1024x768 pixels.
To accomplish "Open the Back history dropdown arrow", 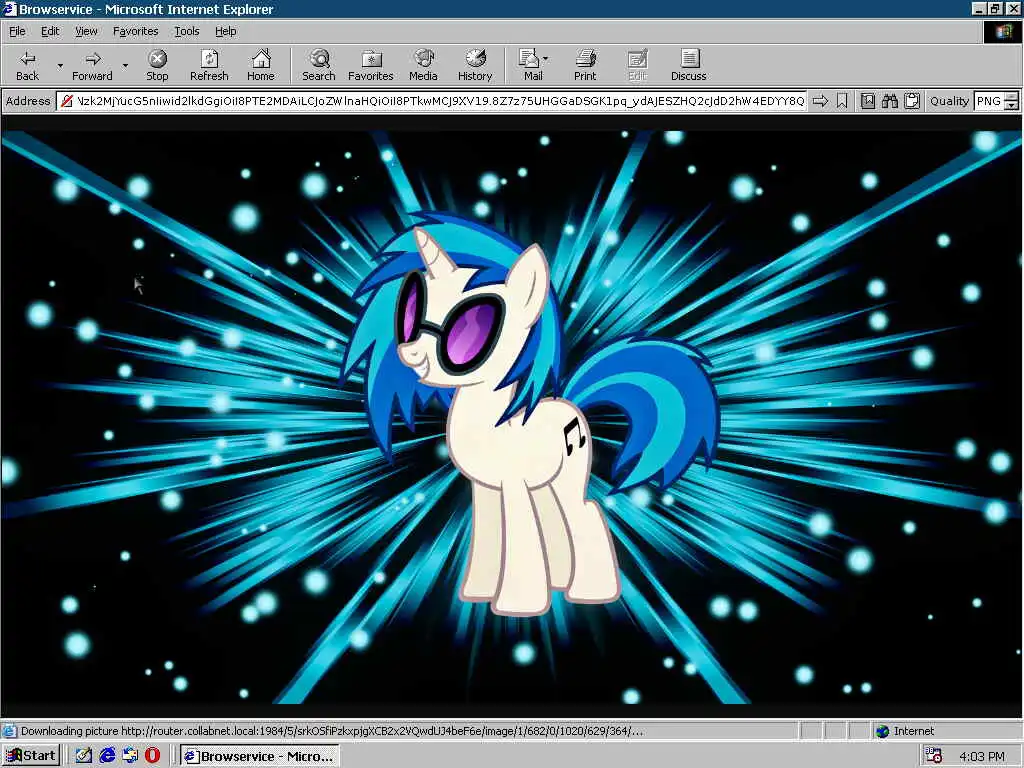I will [60, 65].
